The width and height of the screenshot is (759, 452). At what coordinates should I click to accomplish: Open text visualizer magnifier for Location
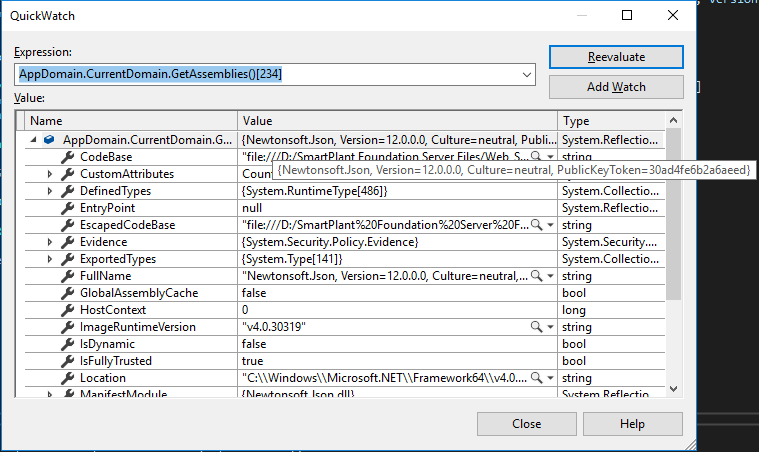click(x=537, y=378)
